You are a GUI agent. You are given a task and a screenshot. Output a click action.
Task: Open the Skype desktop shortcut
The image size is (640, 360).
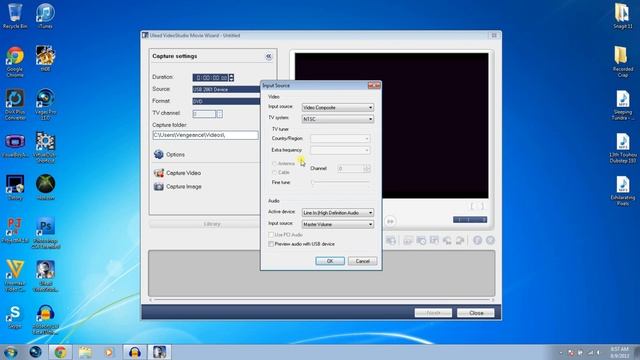click(x=15, y=317)
